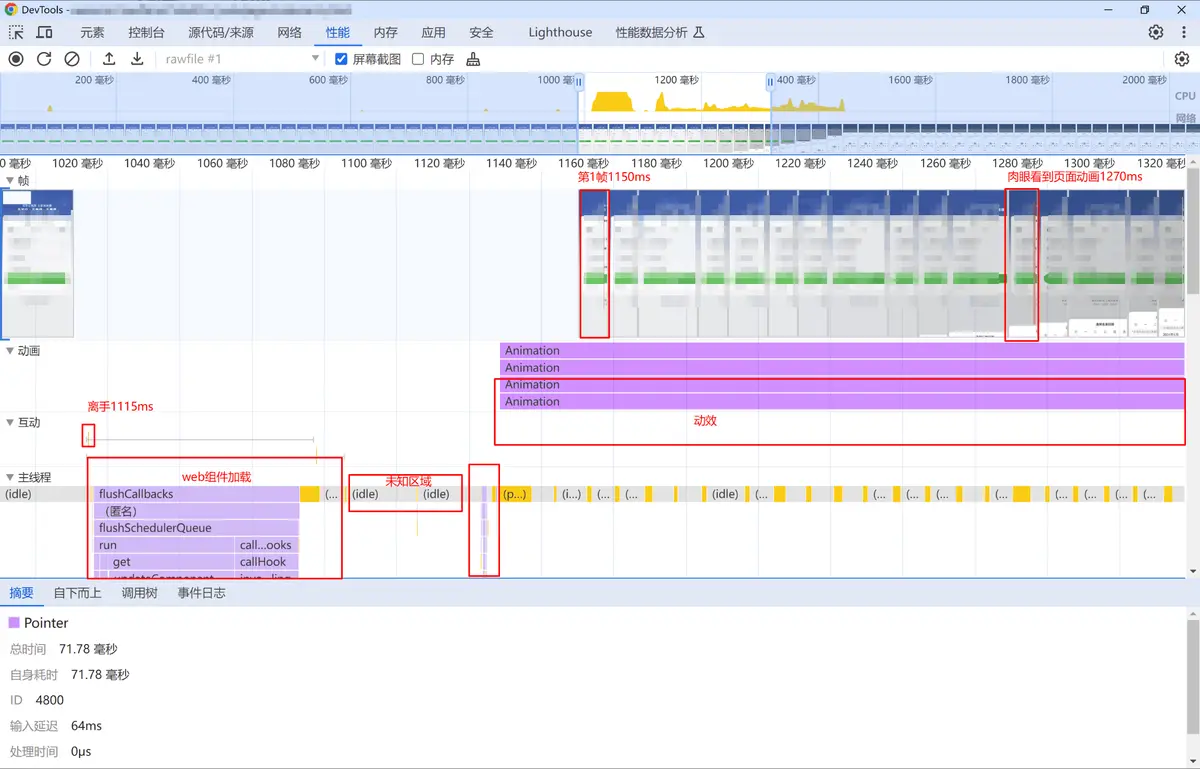Click the collect garbage broom icon
The height and width of the screenshot is (769, 1200).
tap(473, 59)
